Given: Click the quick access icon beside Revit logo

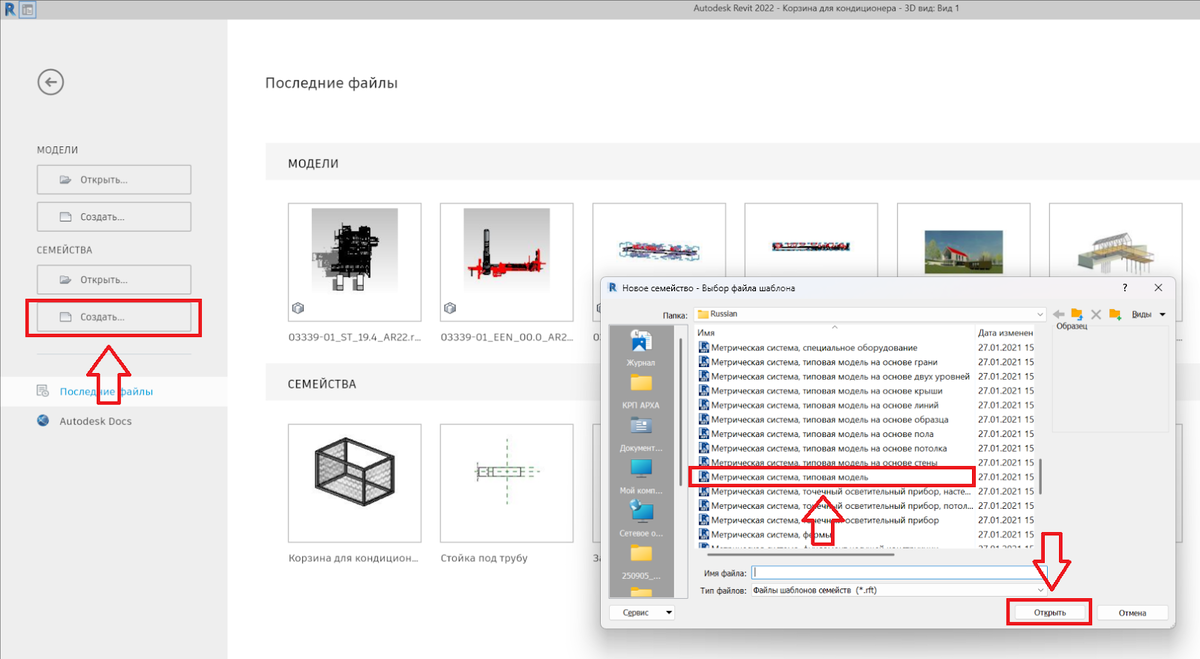Looking at the screenshot, I should coord(27,9).
